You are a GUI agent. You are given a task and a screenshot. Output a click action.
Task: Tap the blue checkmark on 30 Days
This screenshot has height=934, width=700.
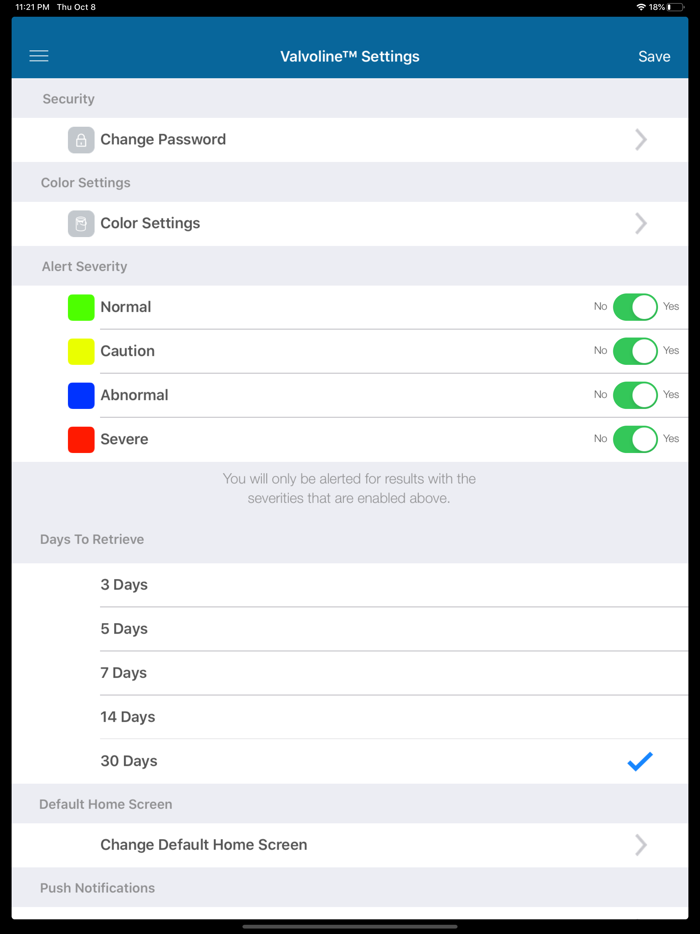coord(640,761)
